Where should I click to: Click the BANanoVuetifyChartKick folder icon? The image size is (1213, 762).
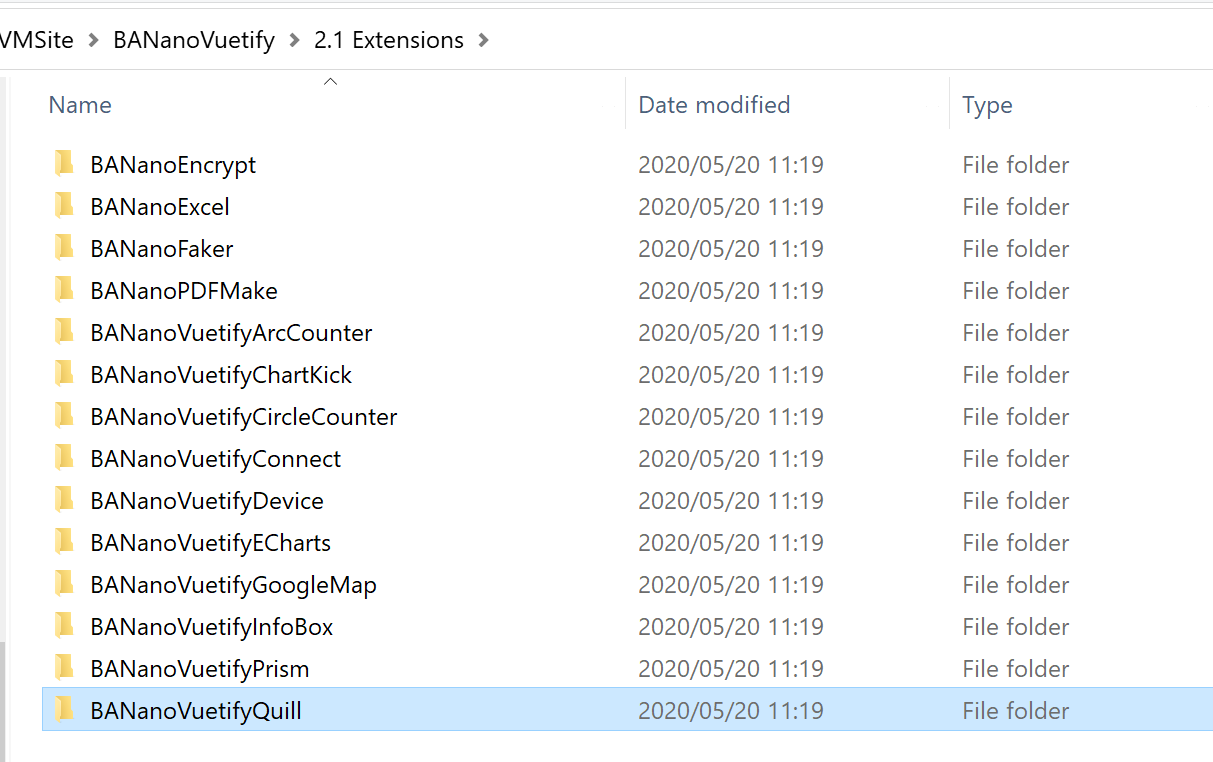tap(64, 374)
